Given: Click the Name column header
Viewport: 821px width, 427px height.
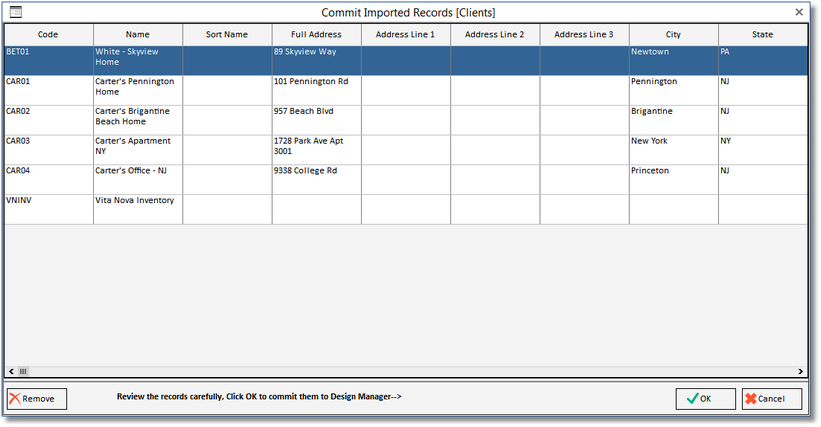Looking at the screenshot, I should tap(138, 35).
